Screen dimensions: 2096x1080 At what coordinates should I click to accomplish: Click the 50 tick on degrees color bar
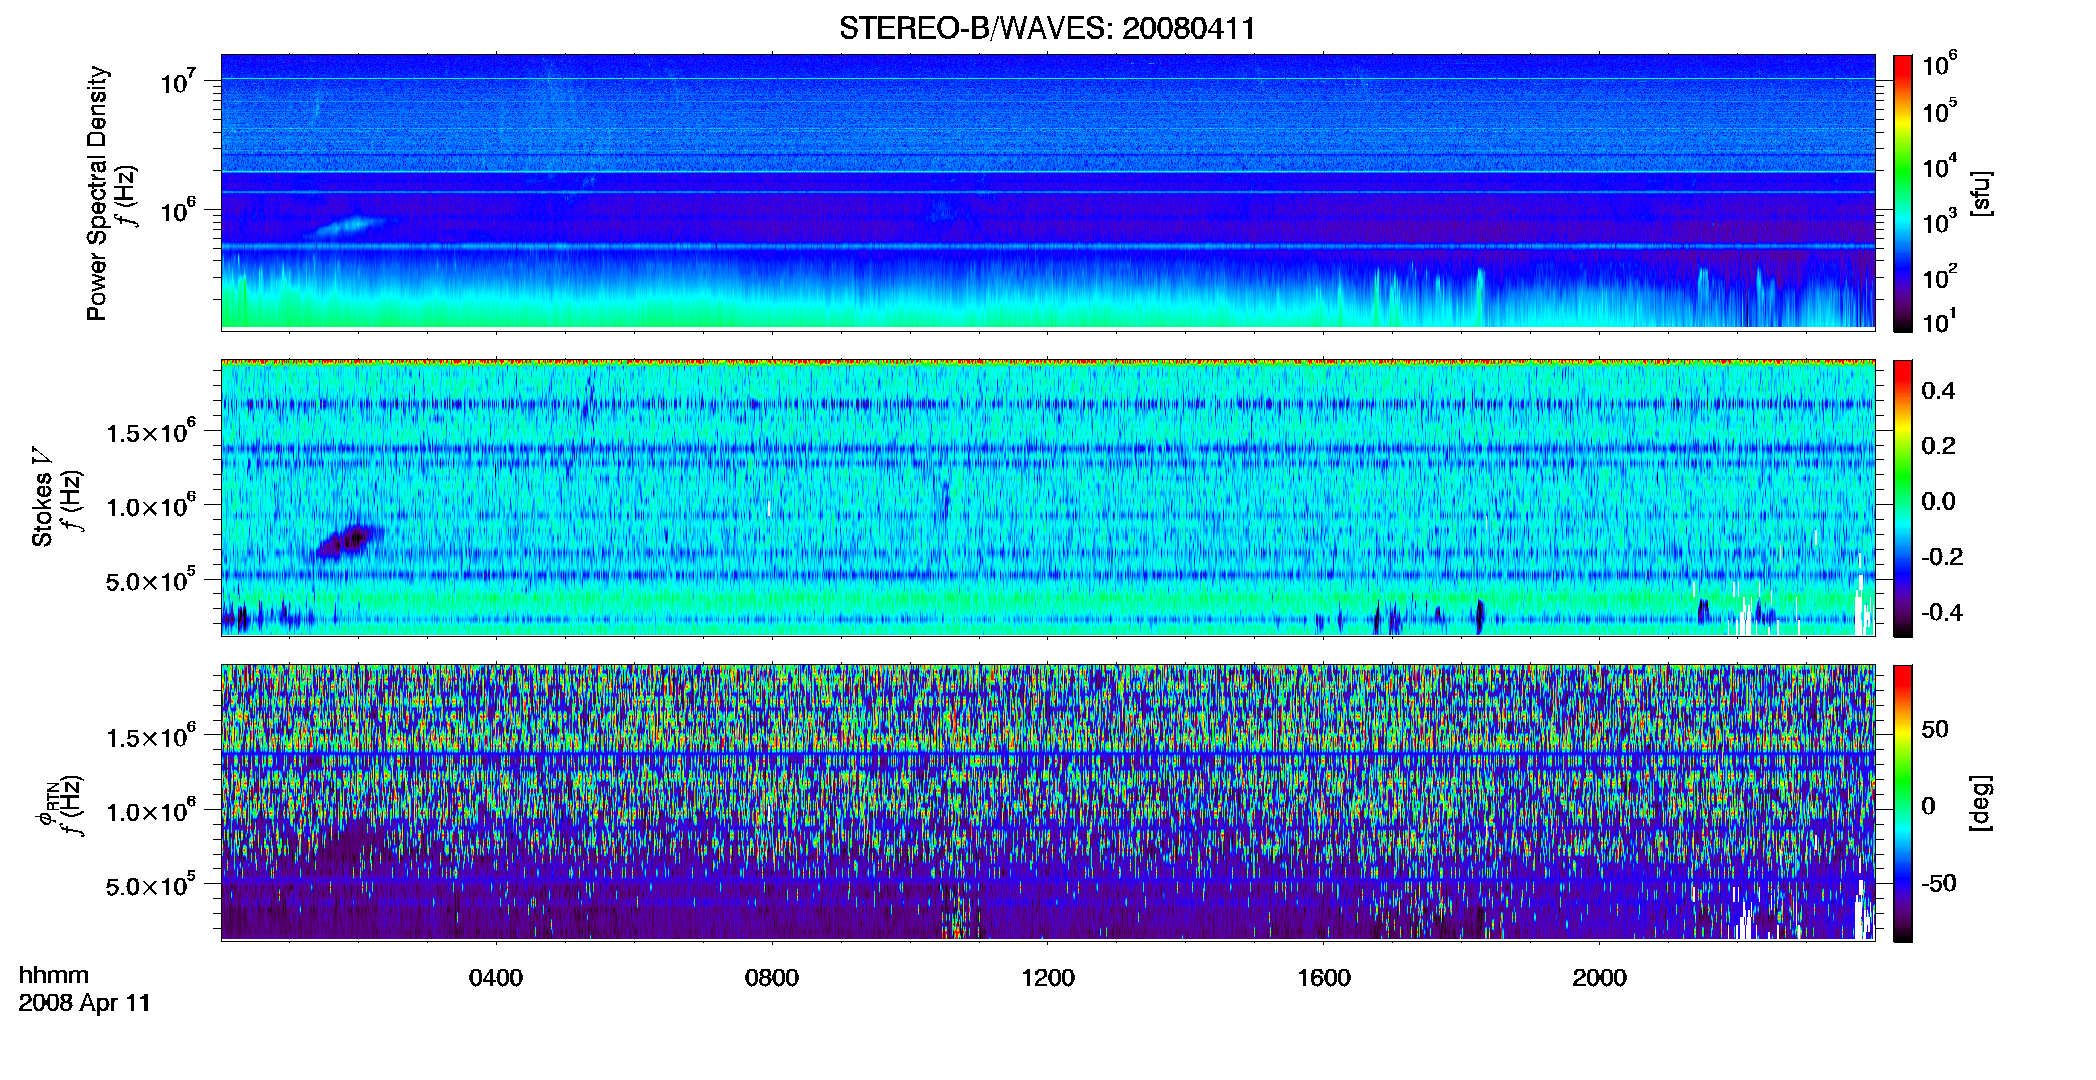(1935, 729)
